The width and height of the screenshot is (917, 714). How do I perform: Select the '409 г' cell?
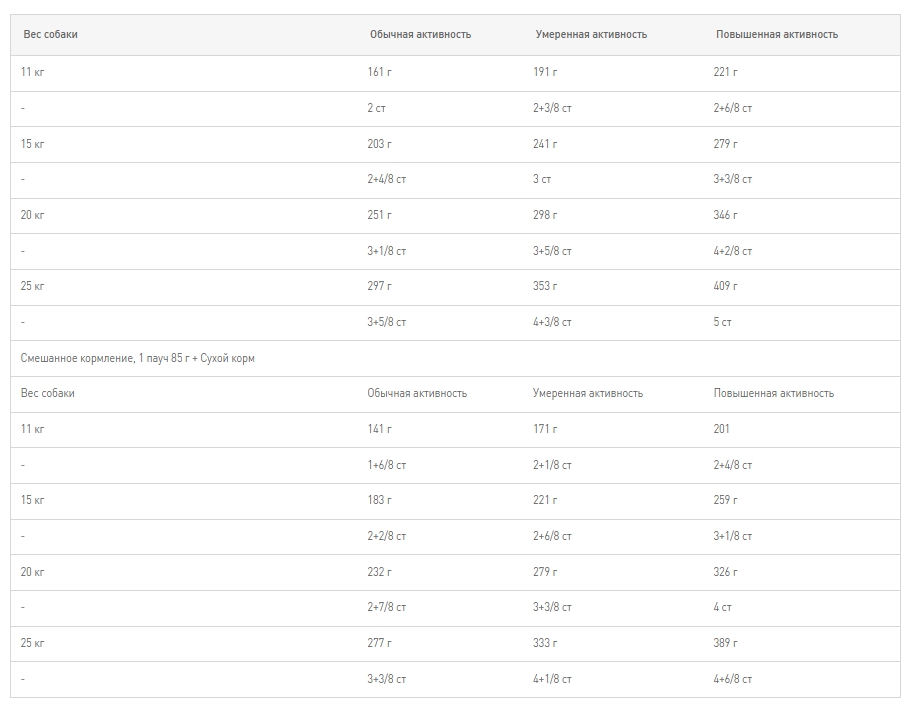(x=725, y=286)
